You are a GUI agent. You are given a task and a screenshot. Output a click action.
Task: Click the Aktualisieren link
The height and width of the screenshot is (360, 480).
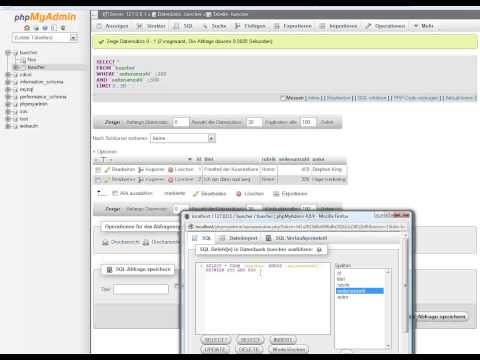coord(459,98)
